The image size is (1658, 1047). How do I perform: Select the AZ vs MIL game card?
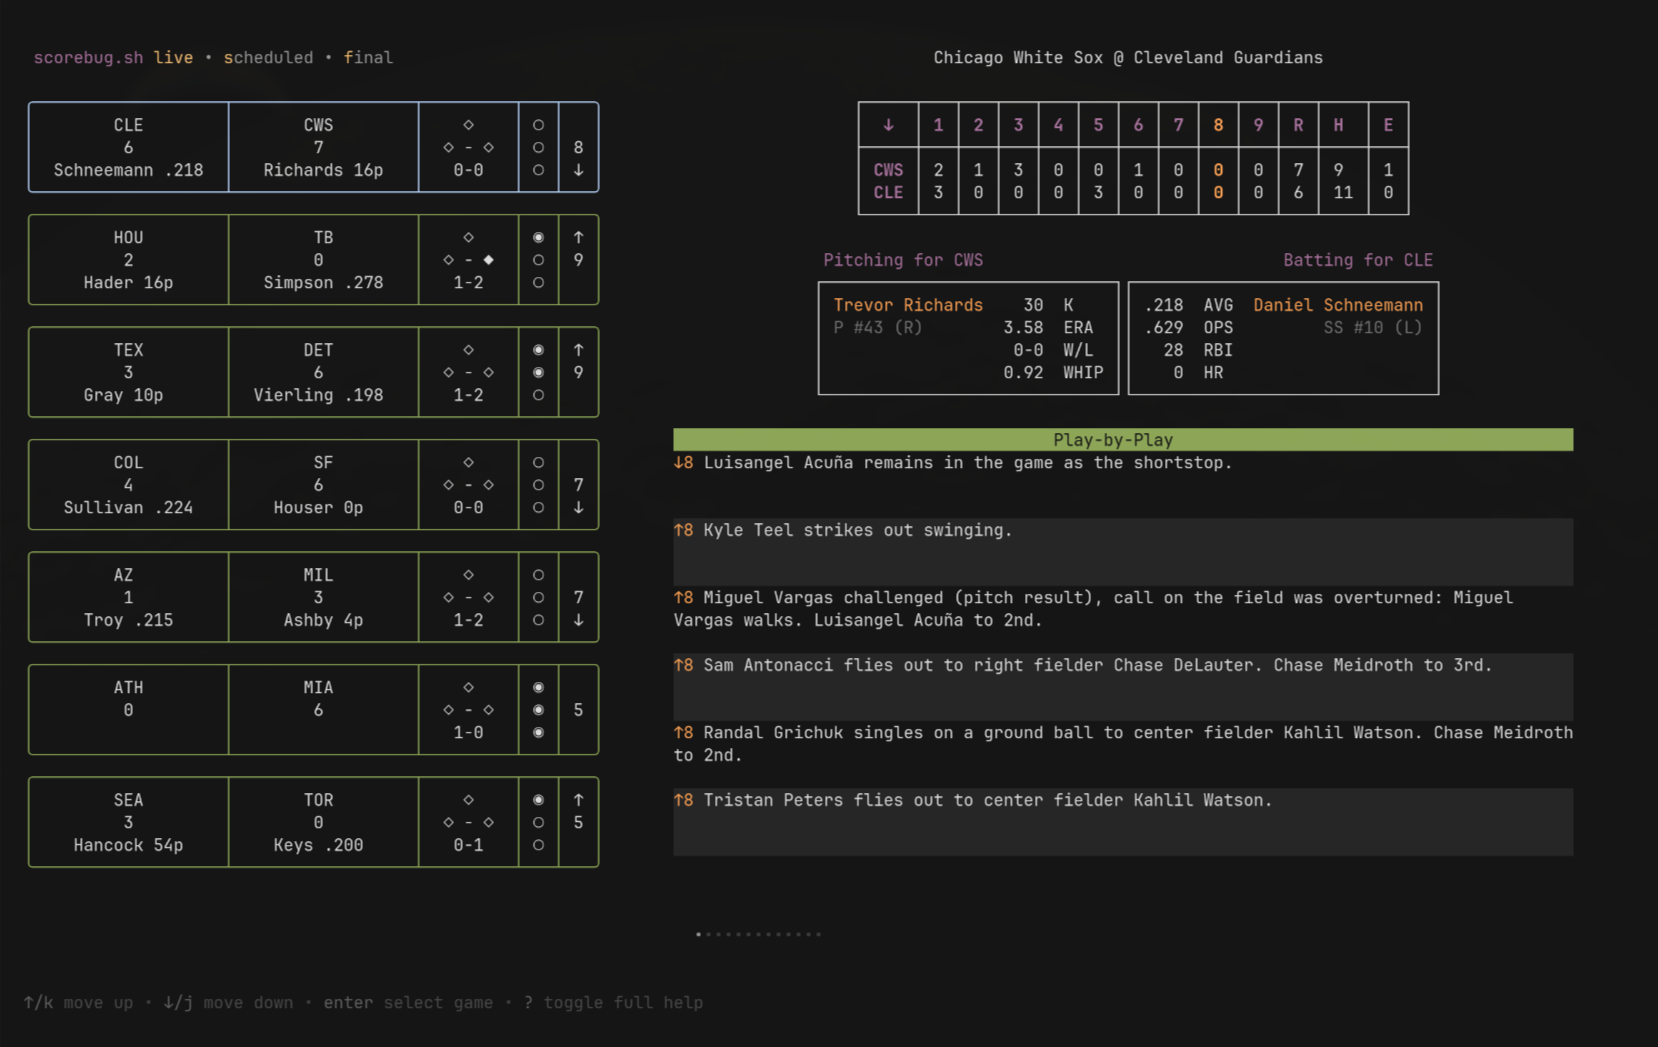pos(313,597)
